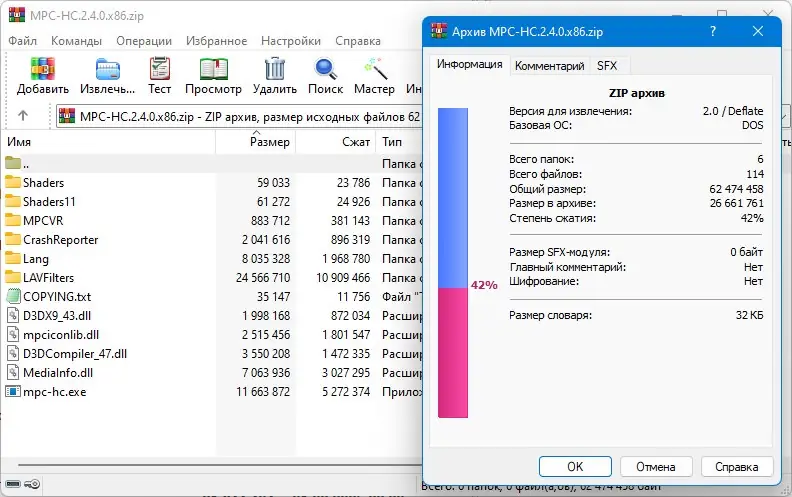Click the Поиск magnifier icon
Screen dimensions: 792x497
(325, 69)
